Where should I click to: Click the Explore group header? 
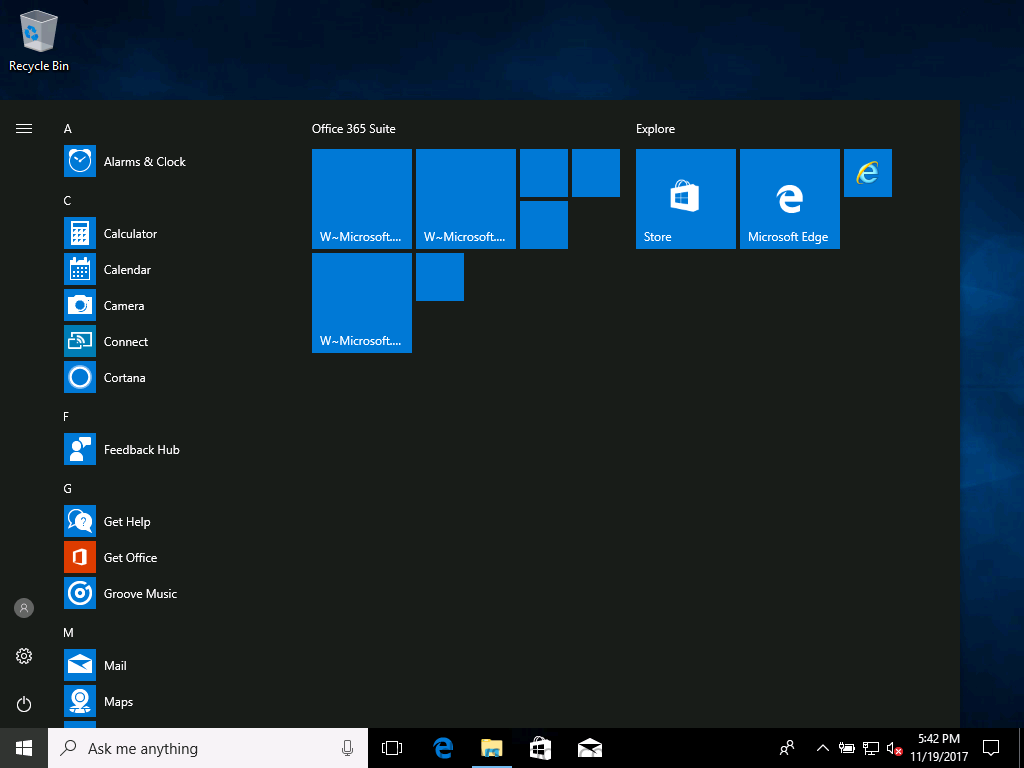656,129
